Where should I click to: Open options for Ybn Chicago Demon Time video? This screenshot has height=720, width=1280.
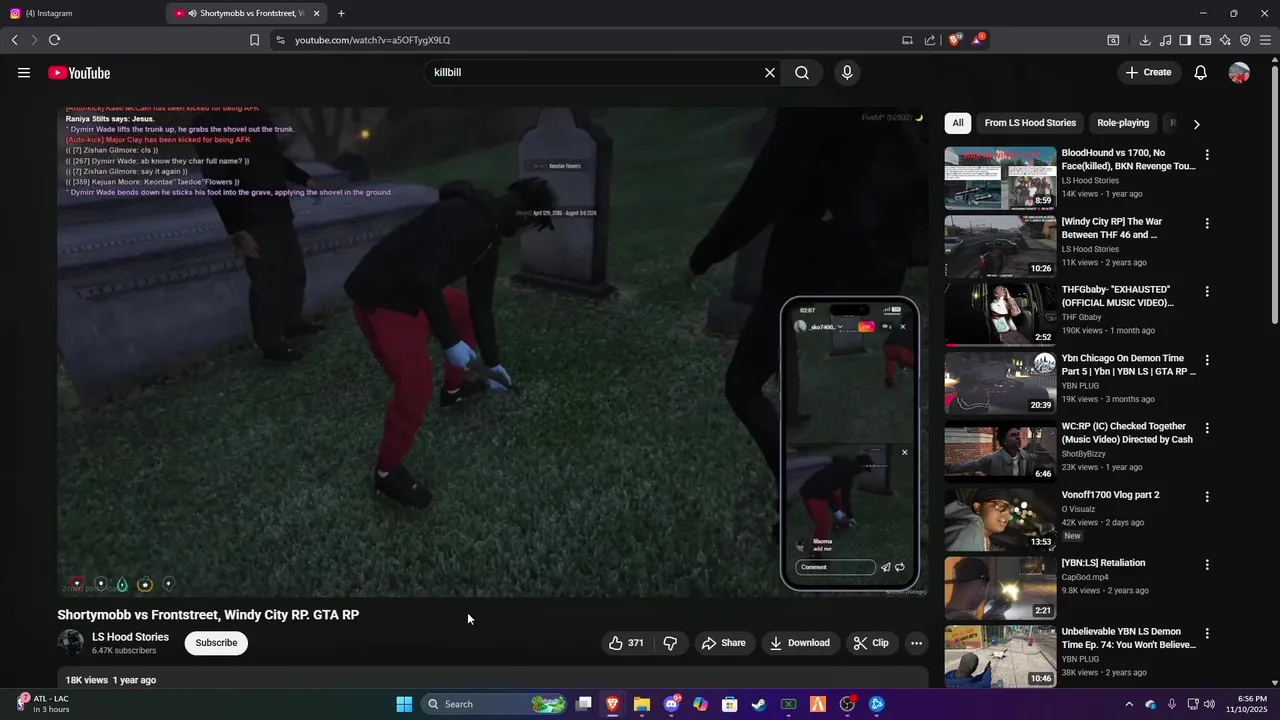1207,360
